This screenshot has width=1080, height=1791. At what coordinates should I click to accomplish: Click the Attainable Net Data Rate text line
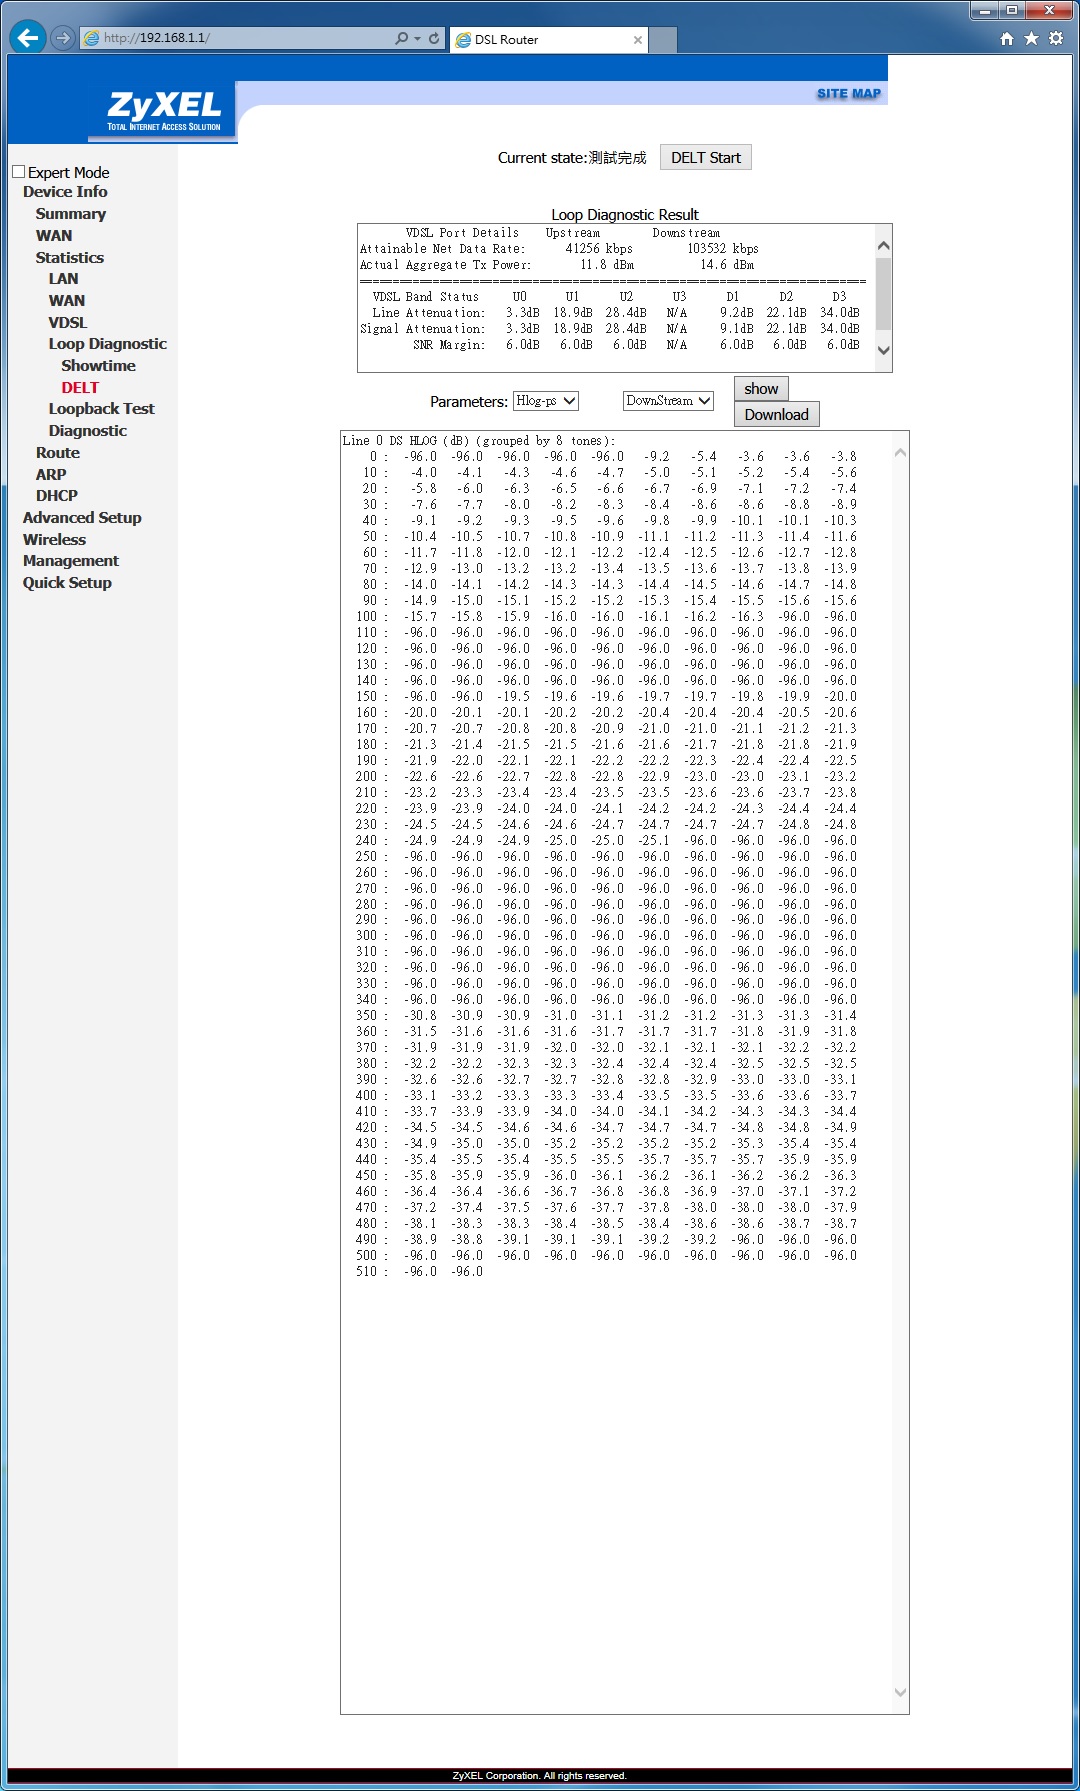[x=559, y=249]
